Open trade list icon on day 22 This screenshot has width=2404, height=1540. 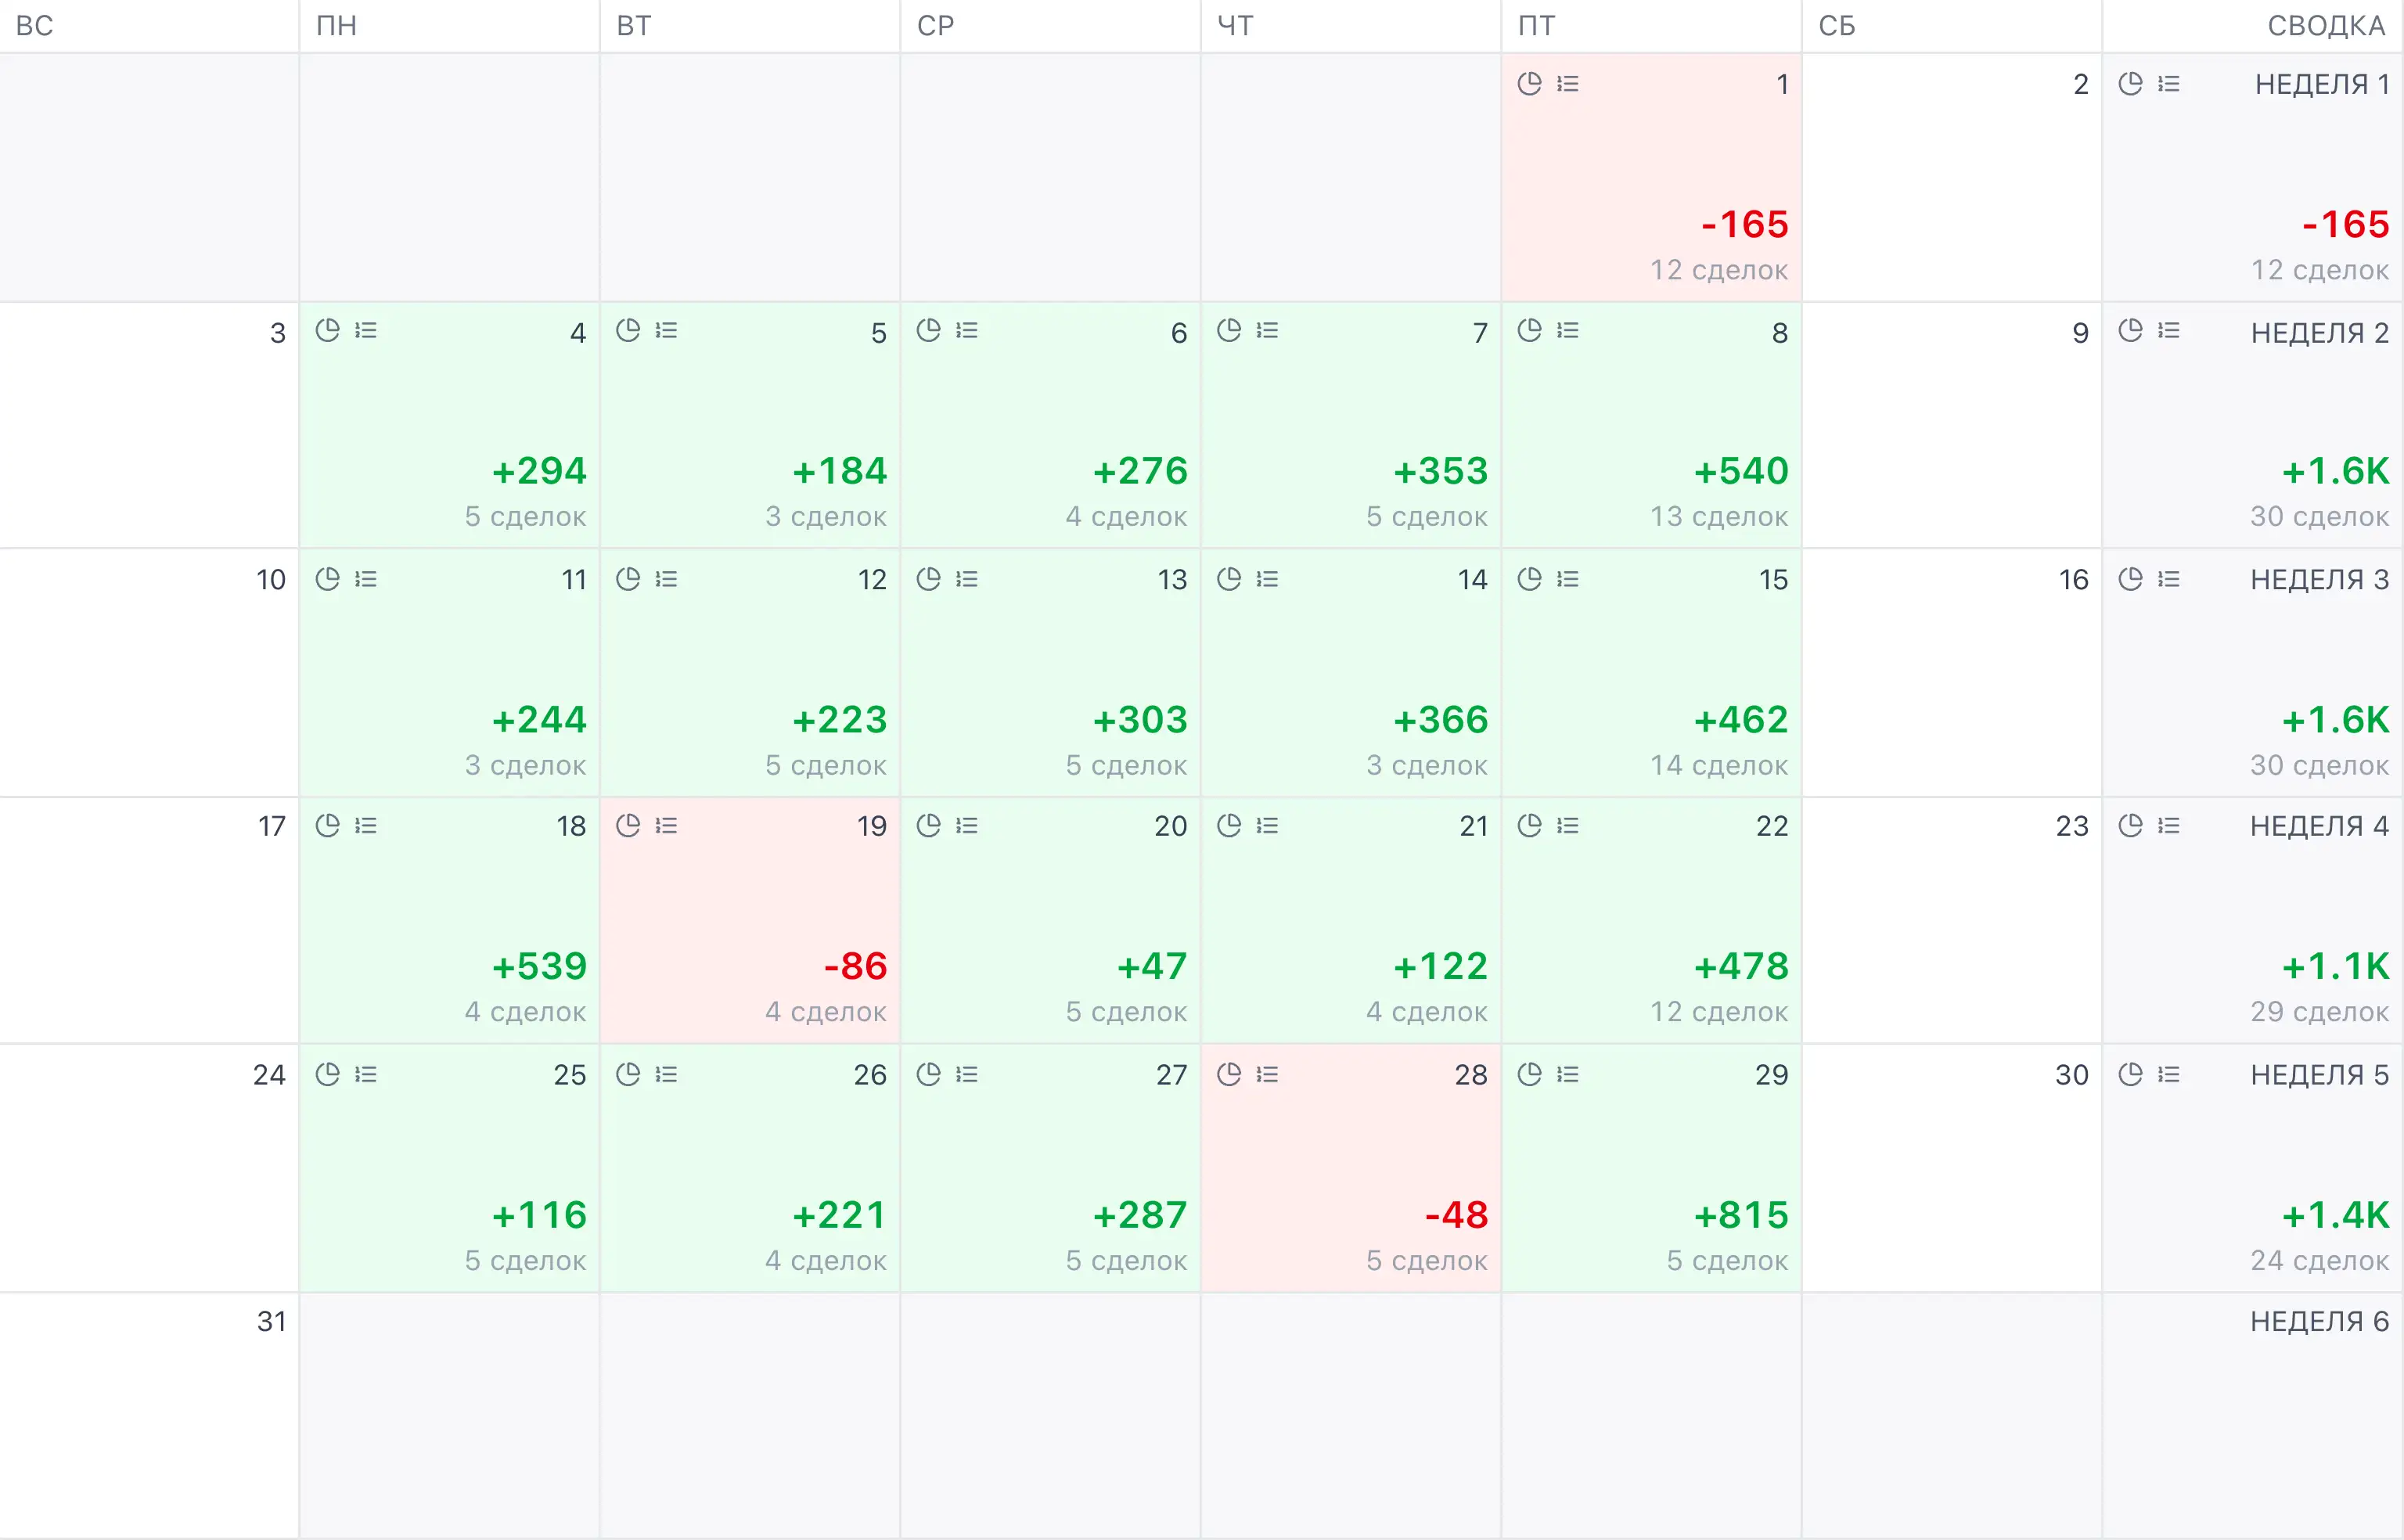pos(1568,825)
